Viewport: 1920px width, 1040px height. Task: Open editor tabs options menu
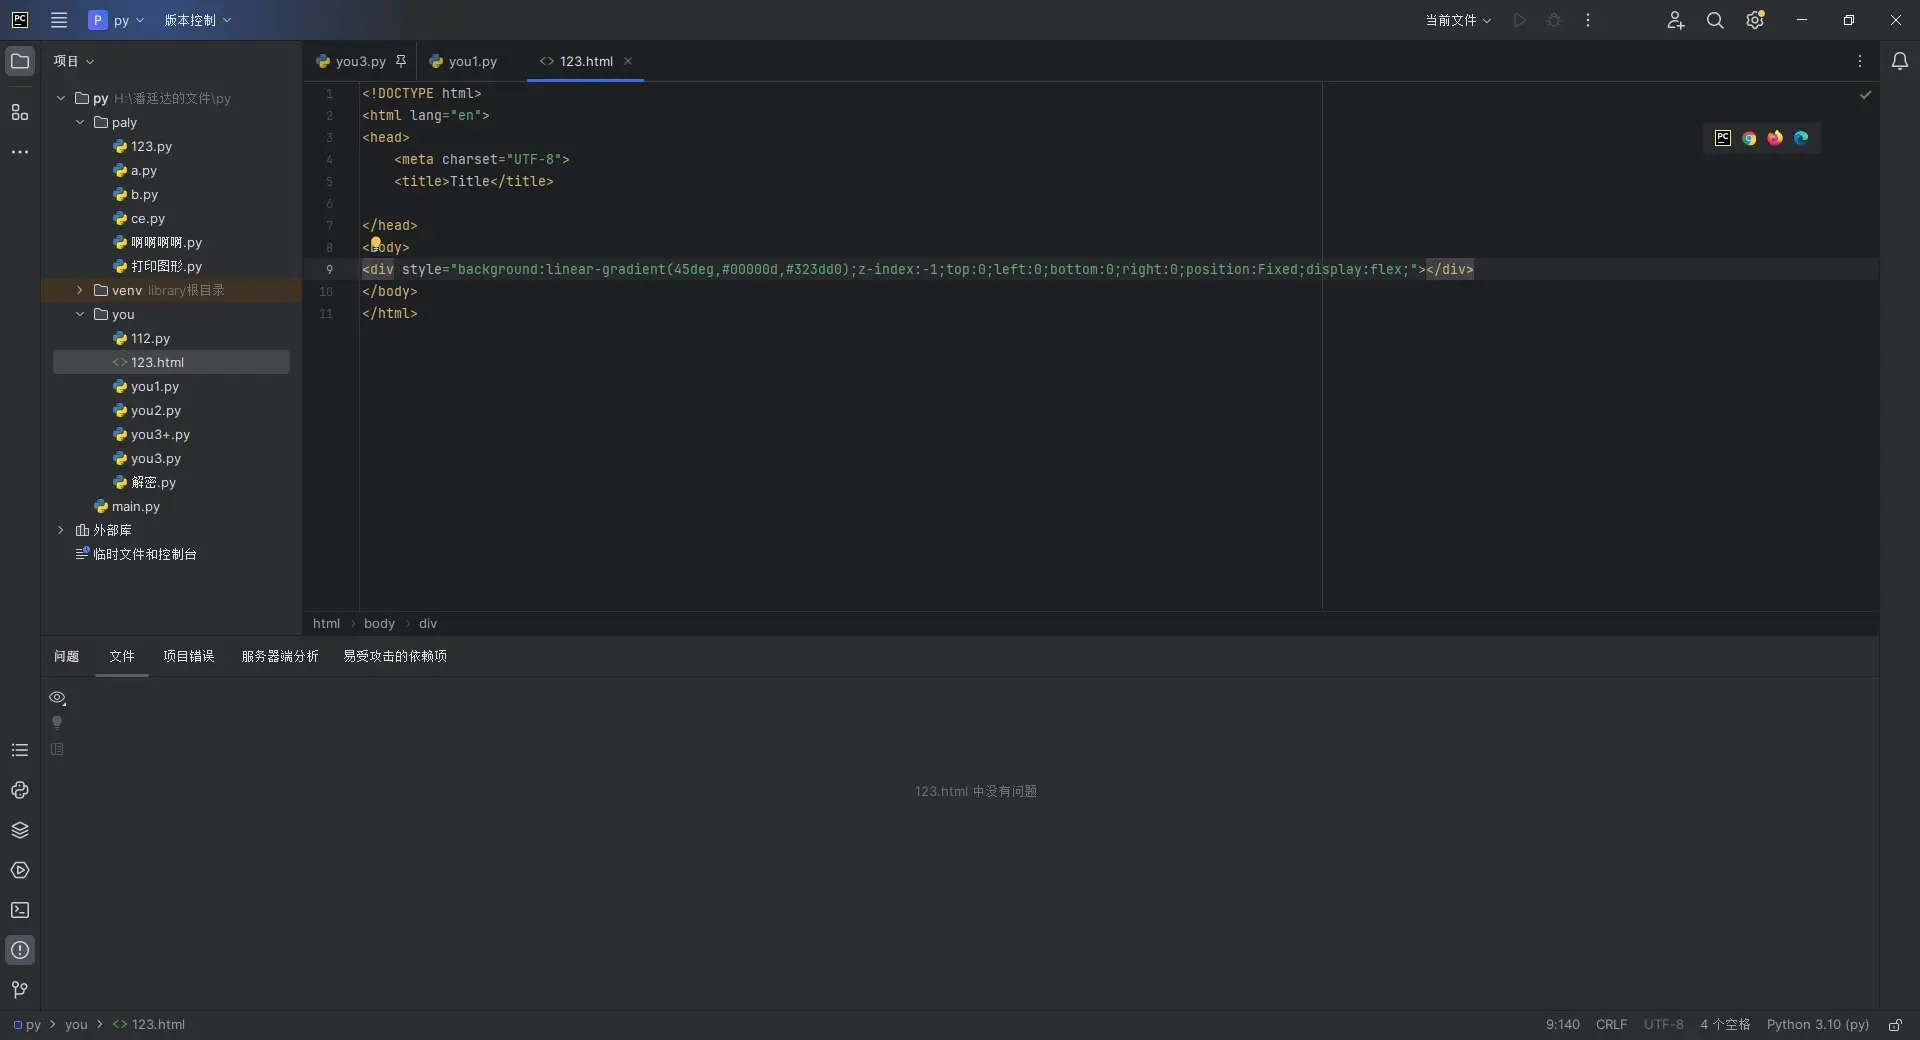(x=1860, y=61)
